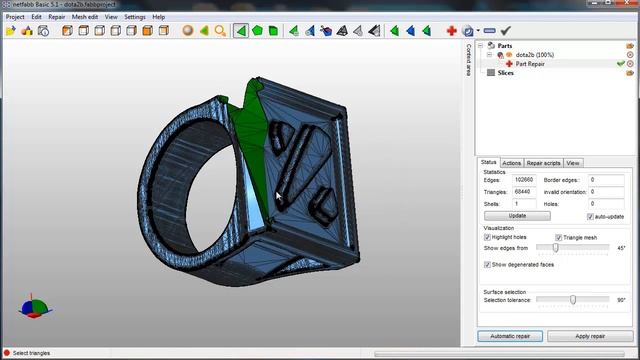This screenshot has height=360, width=640.
Task: Open the Mesh edit menu
Action: [85, 17]
